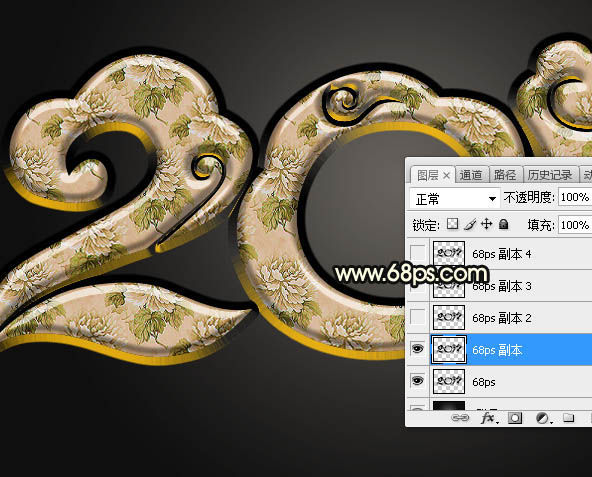Lock image pixels with the brush icon

[x=470, y=224]
